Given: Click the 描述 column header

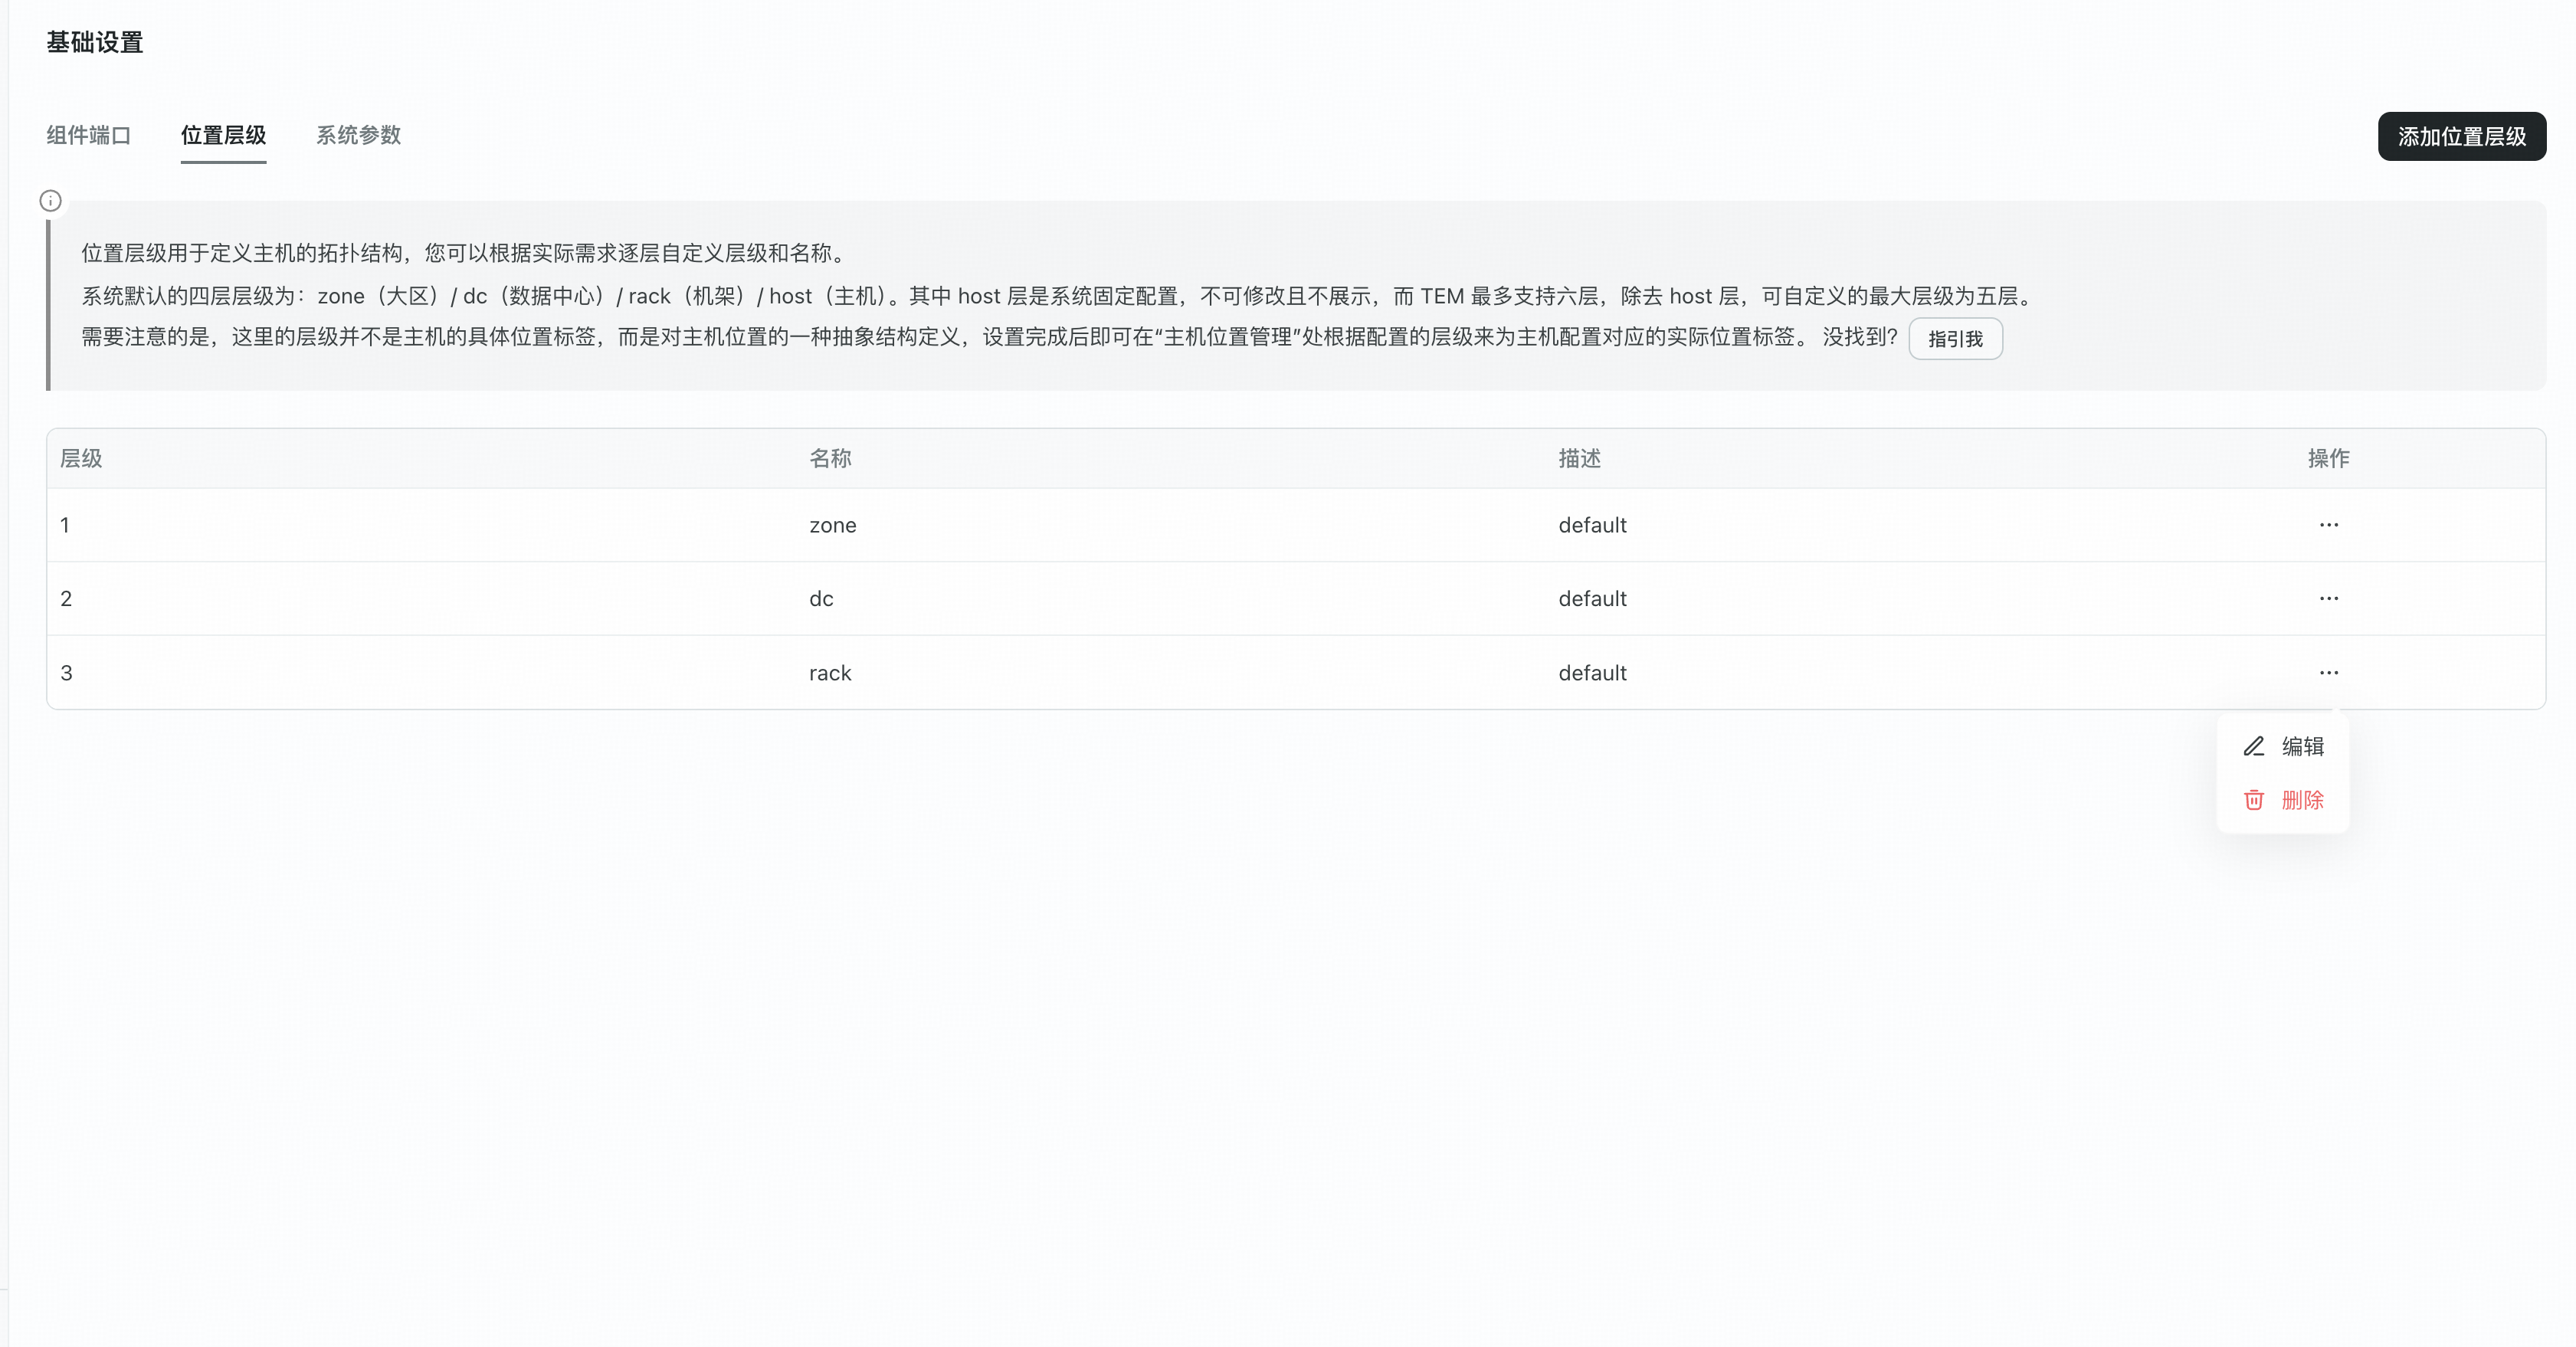Looking at the screenshot, I should pos(1580,459).
